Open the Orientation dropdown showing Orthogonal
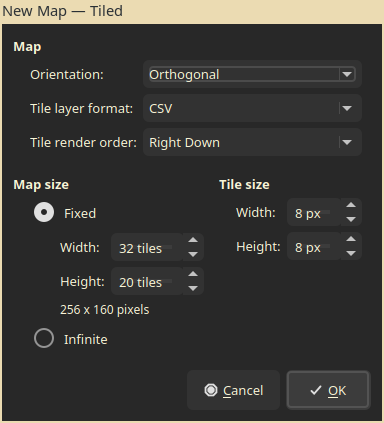 coord(252,74)
